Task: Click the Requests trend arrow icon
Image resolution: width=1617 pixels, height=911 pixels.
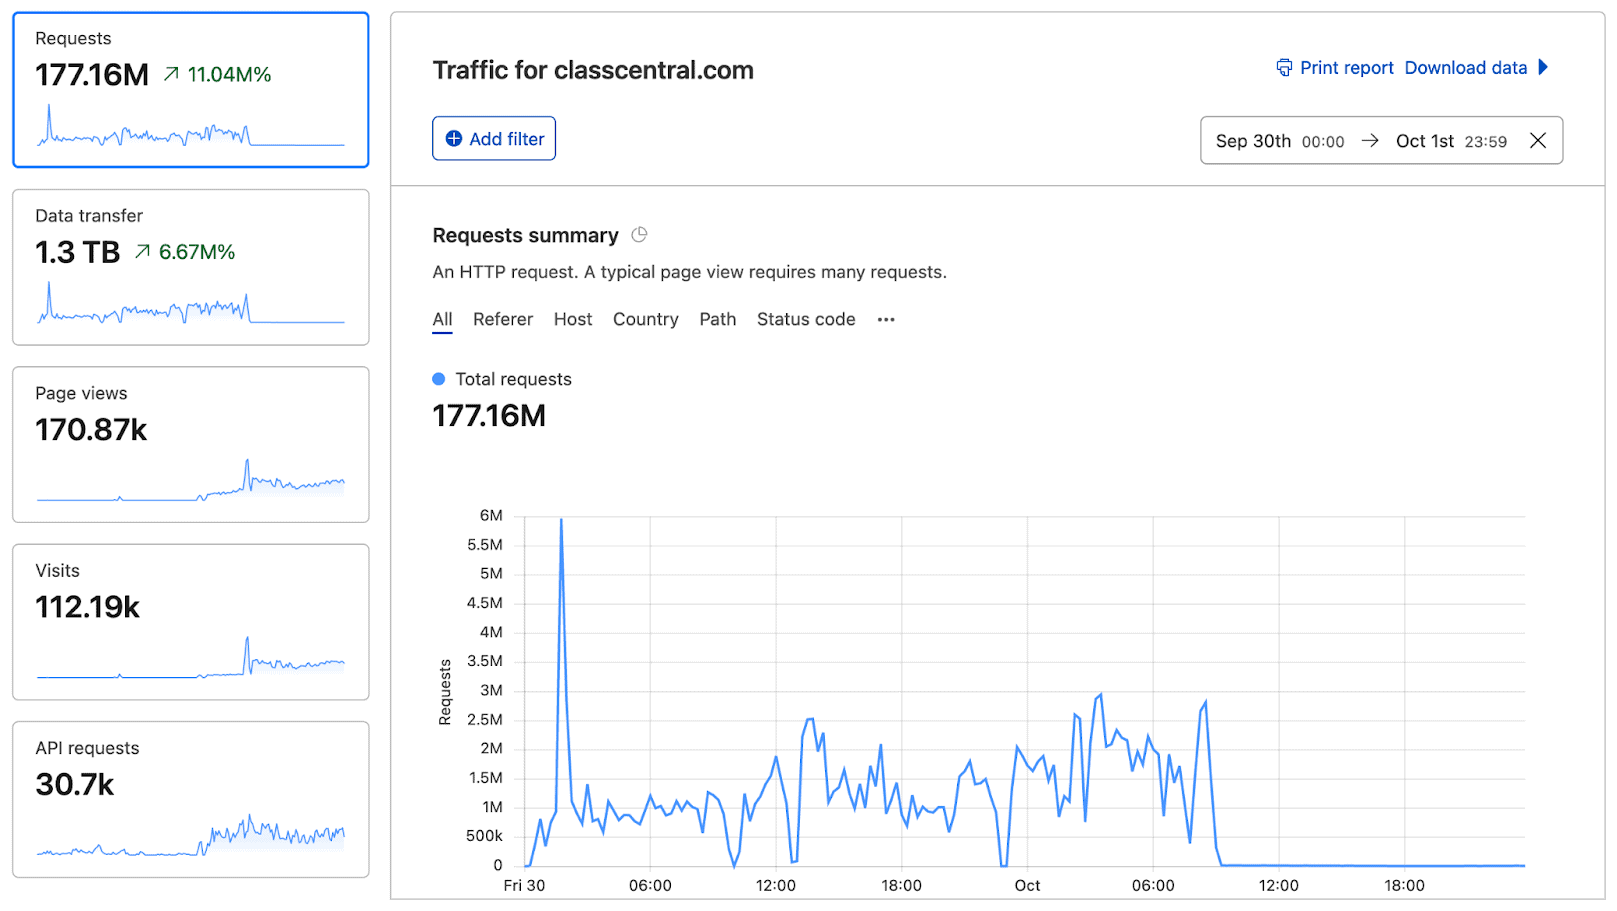Action: (x=171, y=74)
